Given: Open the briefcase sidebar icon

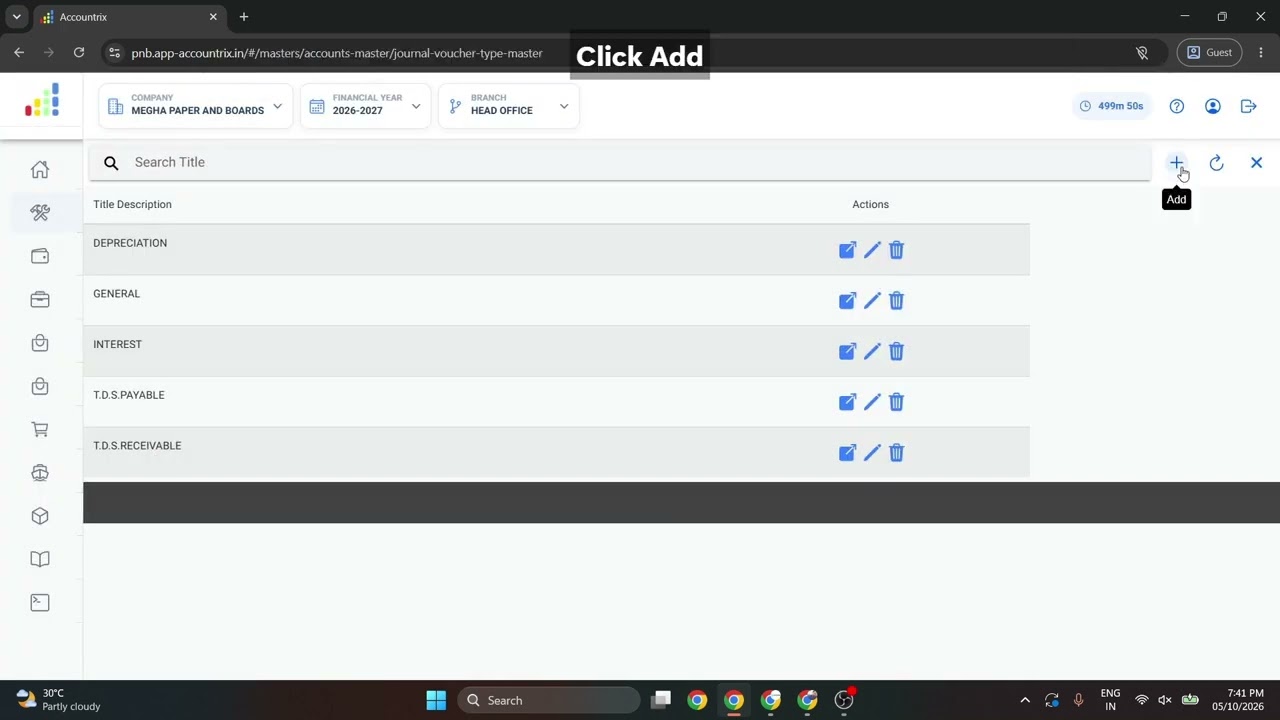Looking at the screenshot, I should tap(40, 300).
